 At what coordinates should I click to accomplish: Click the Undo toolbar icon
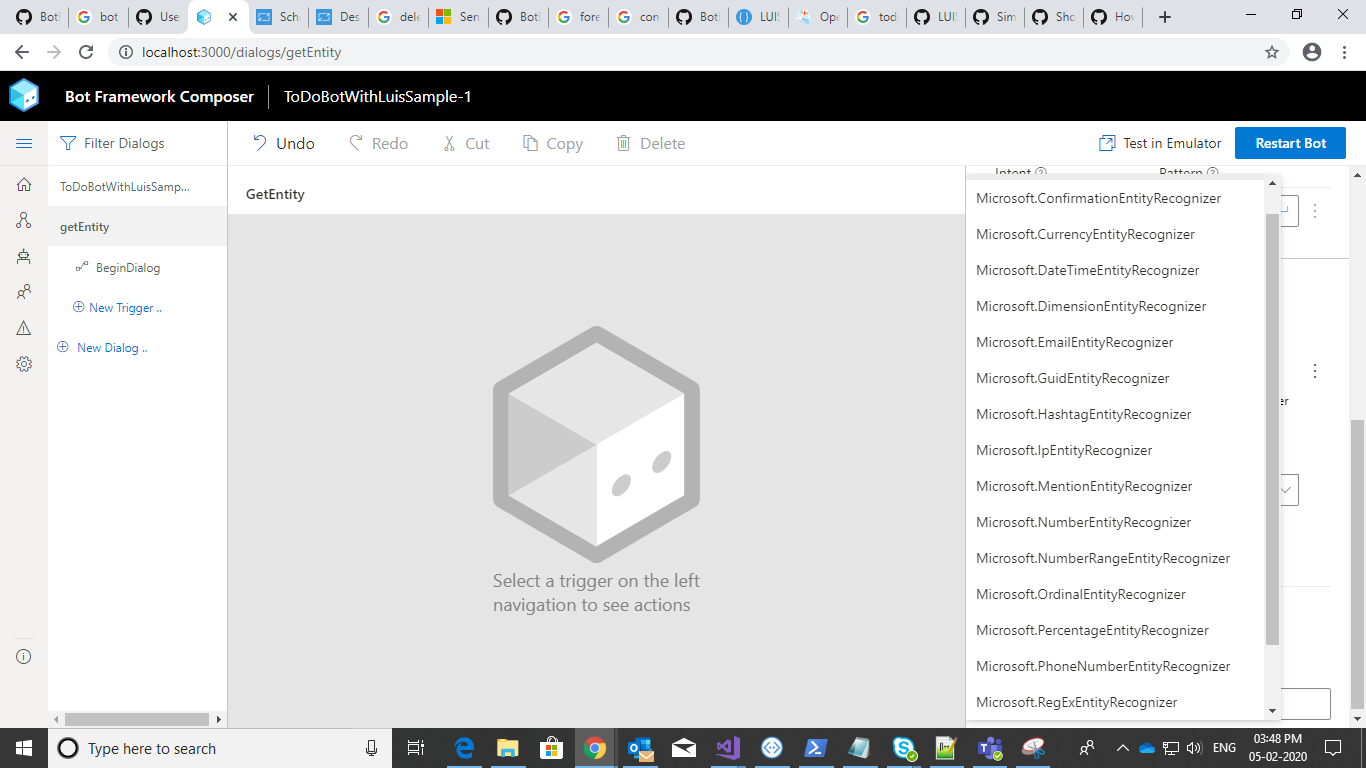(258, 142)
